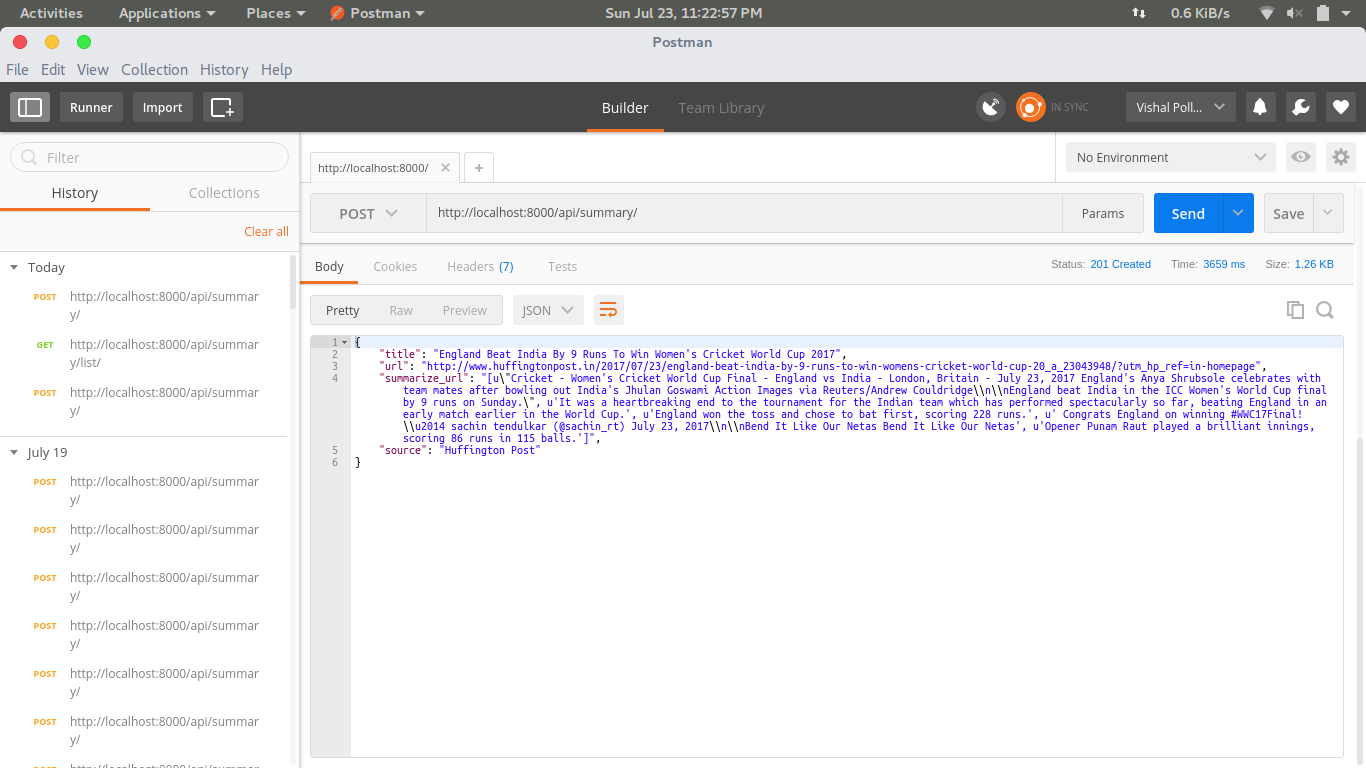Click the Save button

coord(1288,213)
